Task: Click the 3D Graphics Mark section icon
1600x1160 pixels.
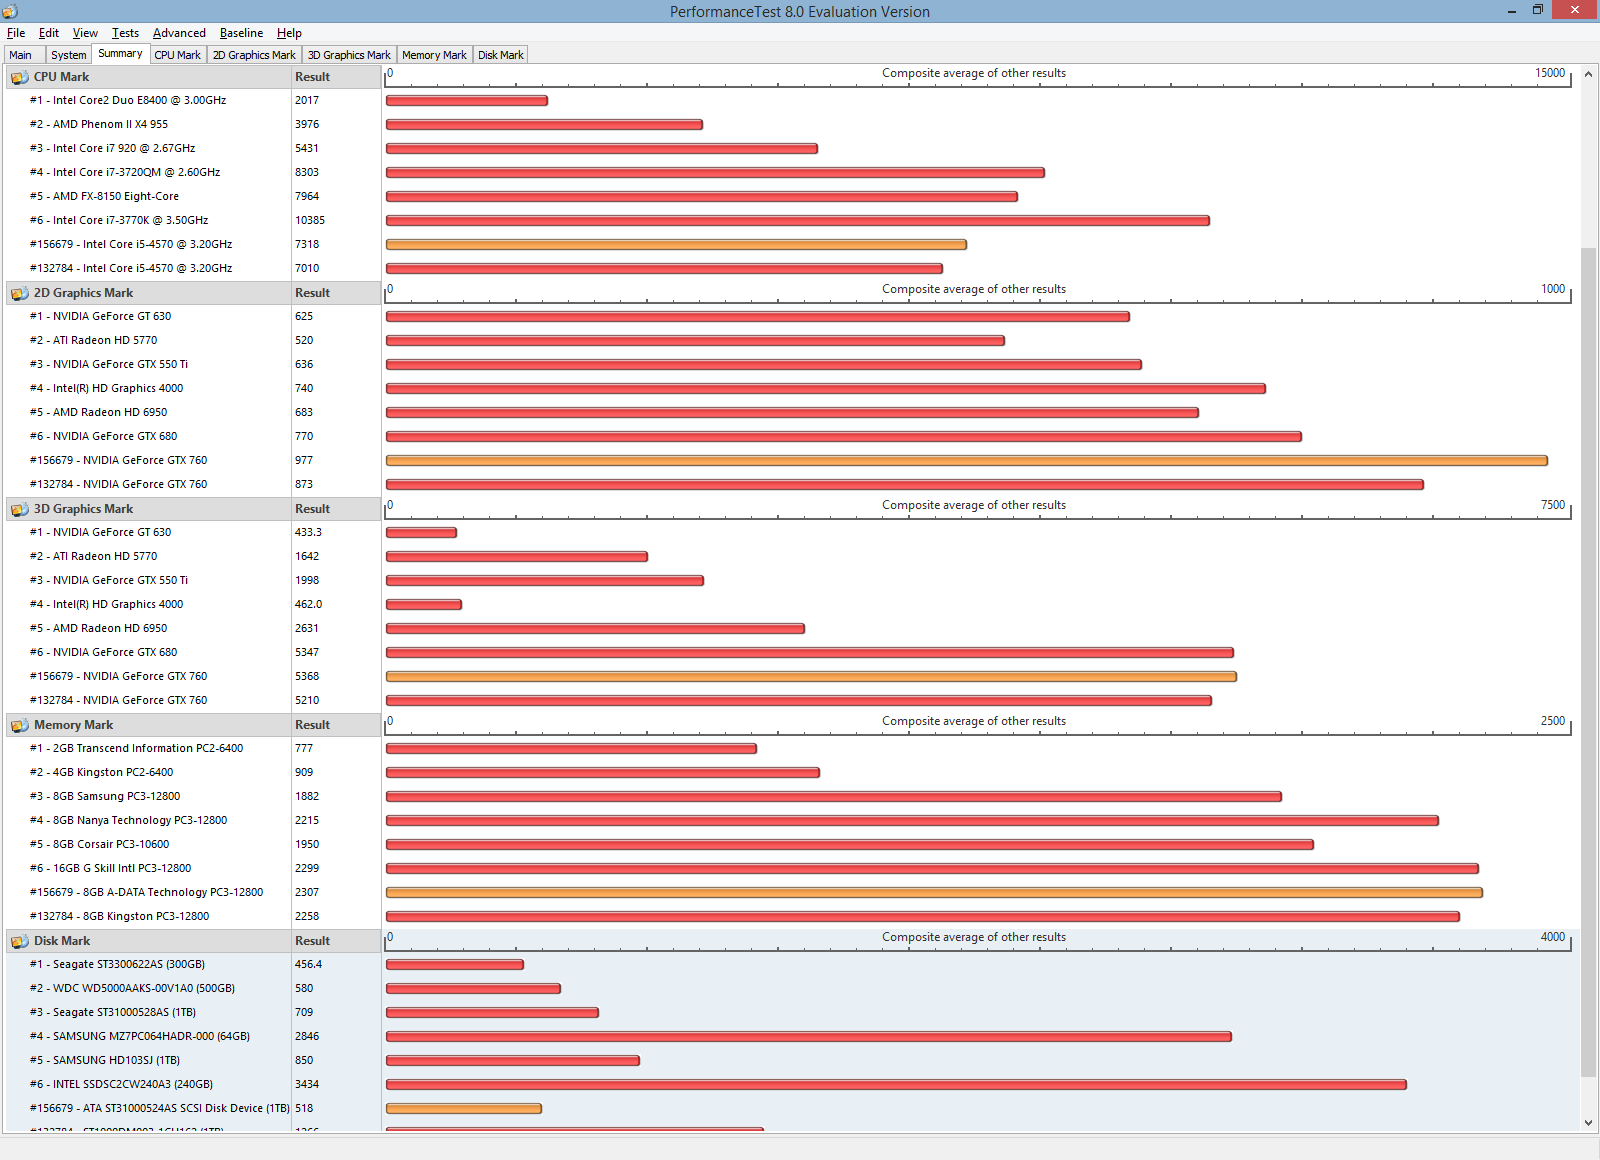Action: click(19, 510)
